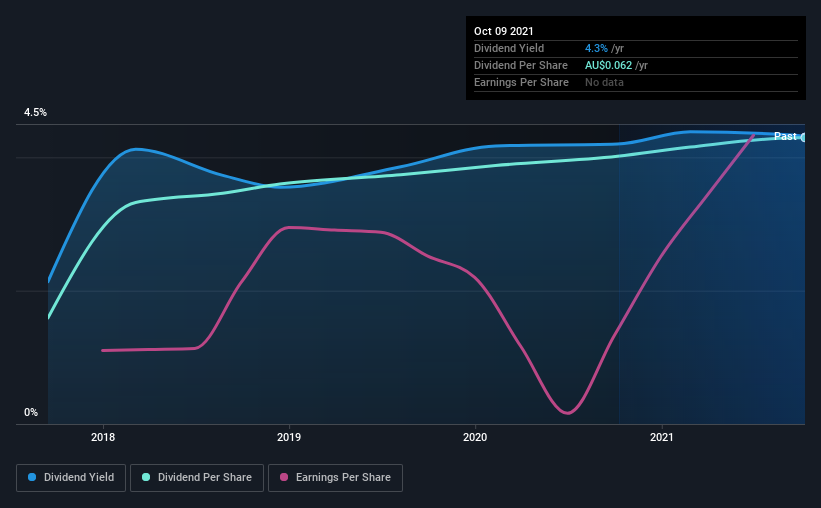Click the 'Past' marker label
The image size is (821, 508).
click(x=785, y=136)
